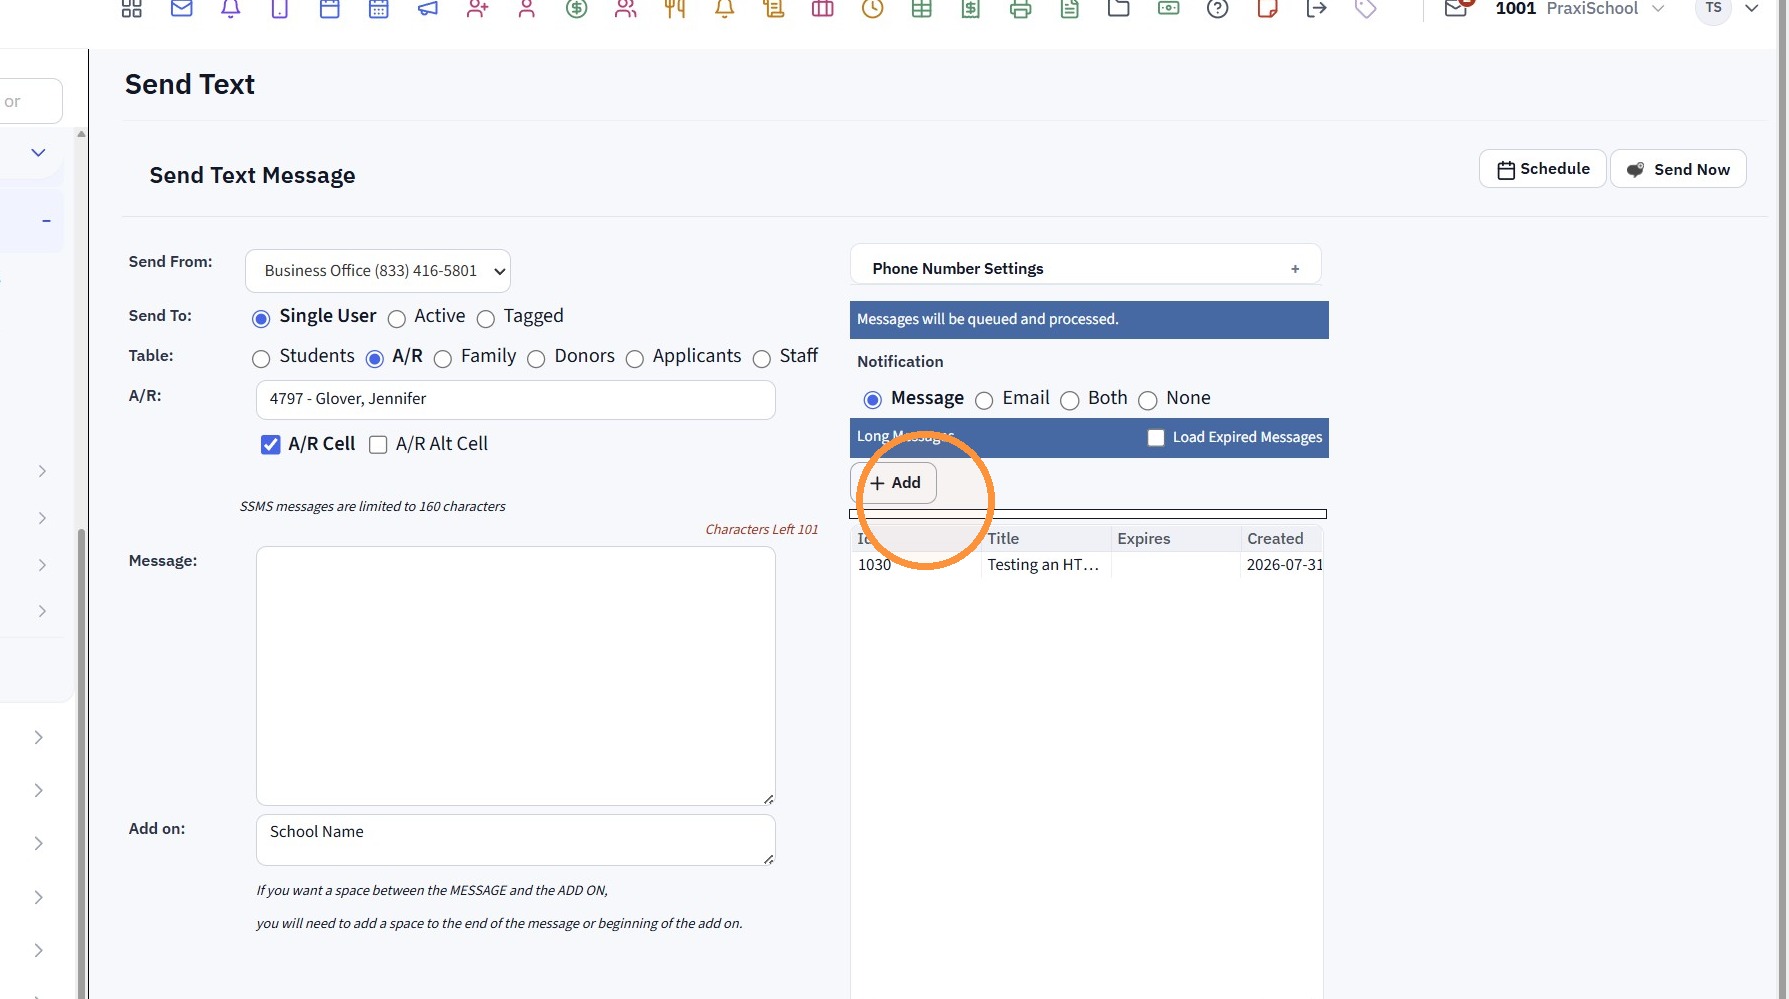This screenshot has height=999, width=1789.
Task: Check the A/R Alt Cell checkbox
Action: click(x=378, y=445)
